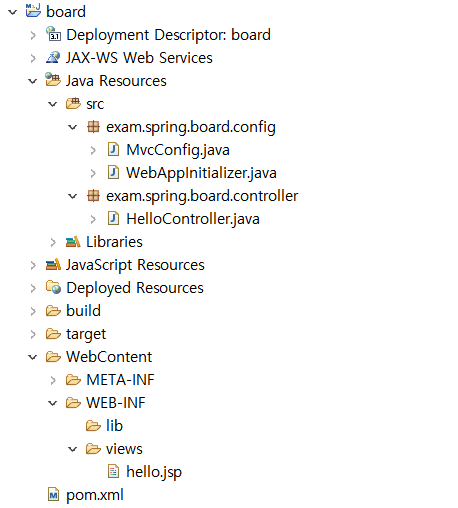Expand the WebAppInitializer.java arrow
The height and width of the screenshot is (508, 458).
(93, 173)
